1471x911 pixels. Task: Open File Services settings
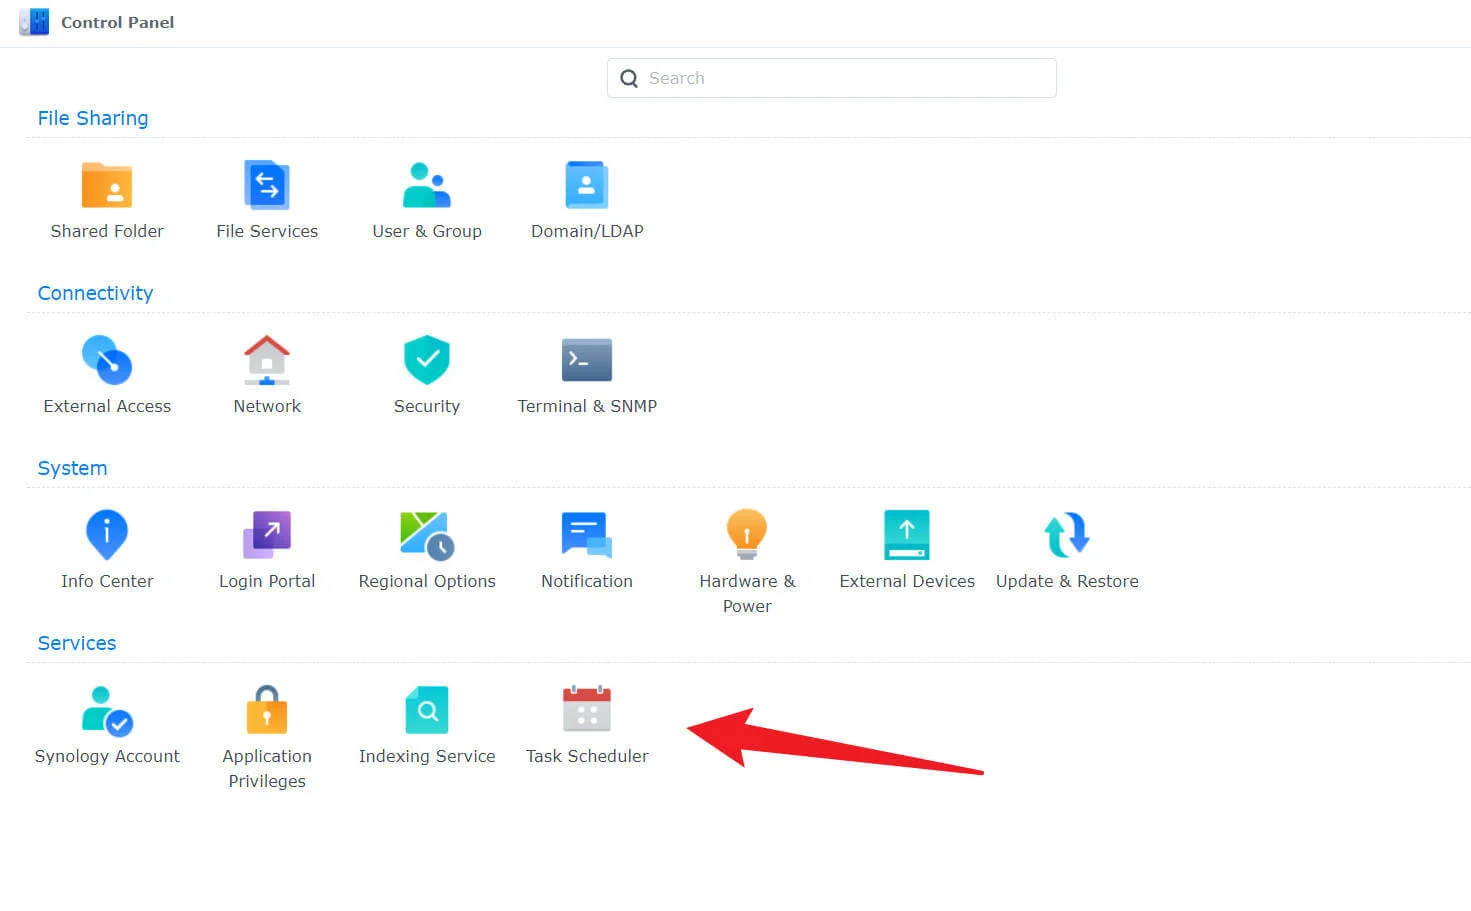267,186
